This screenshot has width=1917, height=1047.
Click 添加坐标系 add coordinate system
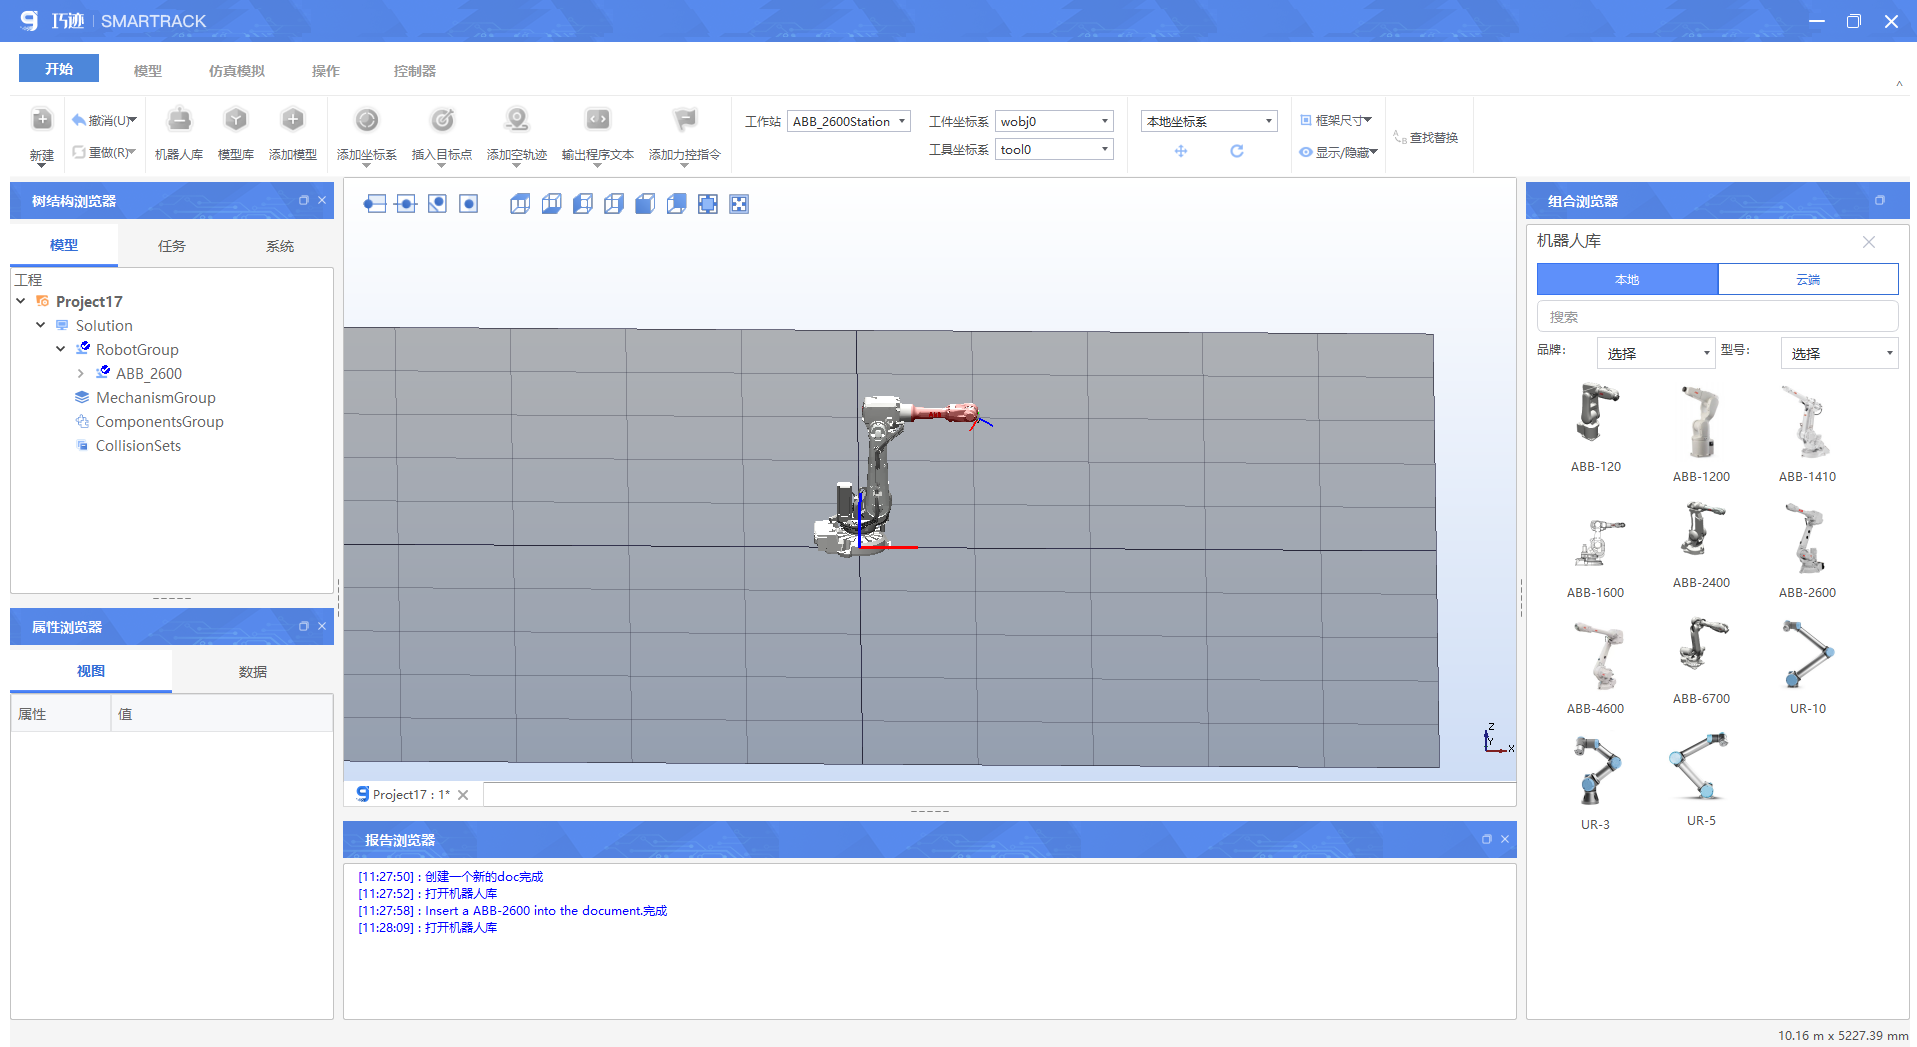(367, 134)
